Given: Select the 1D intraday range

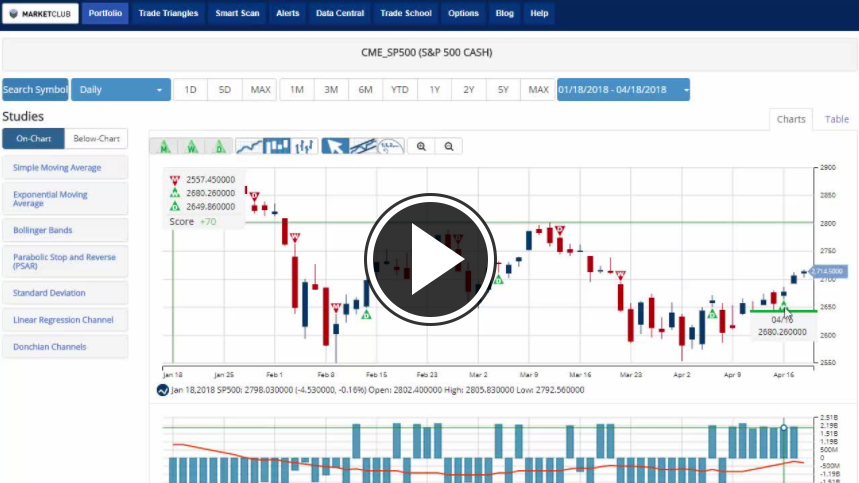Looking at the screenshot, I should [x=190, y=90].
